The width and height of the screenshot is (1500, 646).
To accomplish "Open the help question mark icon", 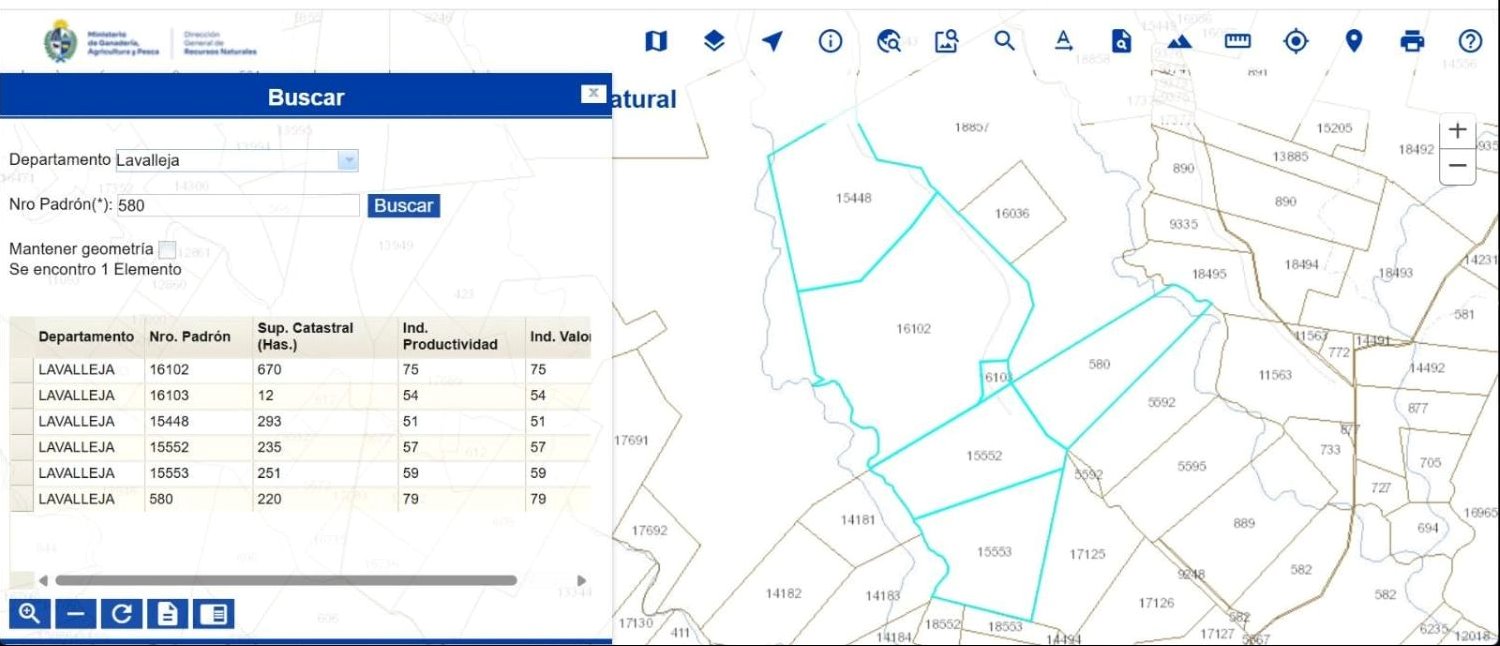I will [x=1469, y=41].
